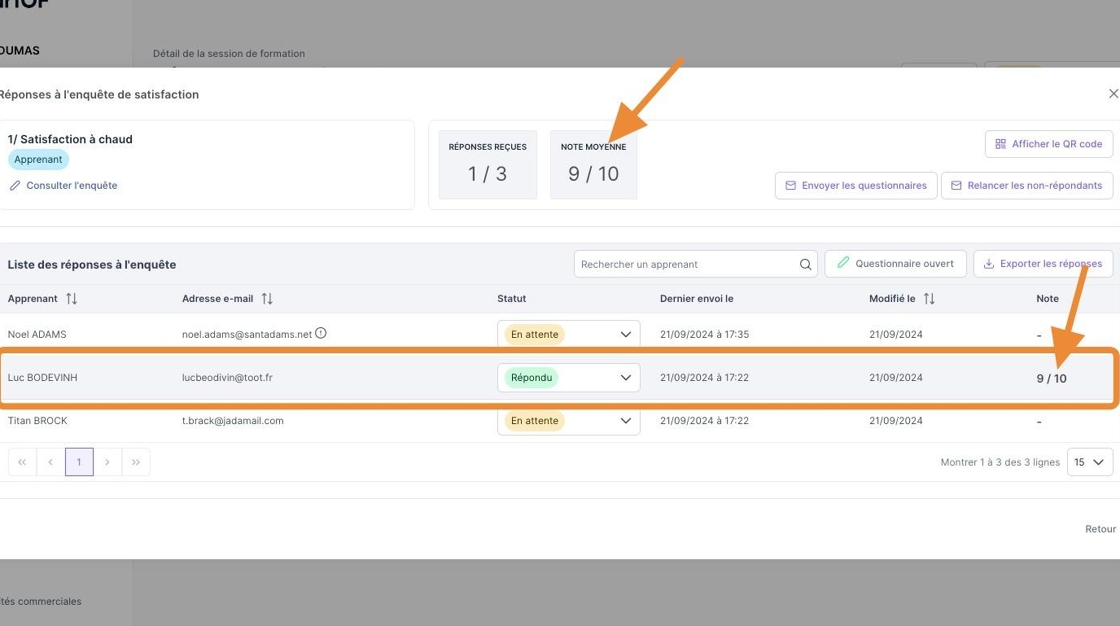This screenshot has height=626, width=1120.
Task: Click the Luc BODEVINH learner name
Action: pyautogui.click(x=42, y=377)
